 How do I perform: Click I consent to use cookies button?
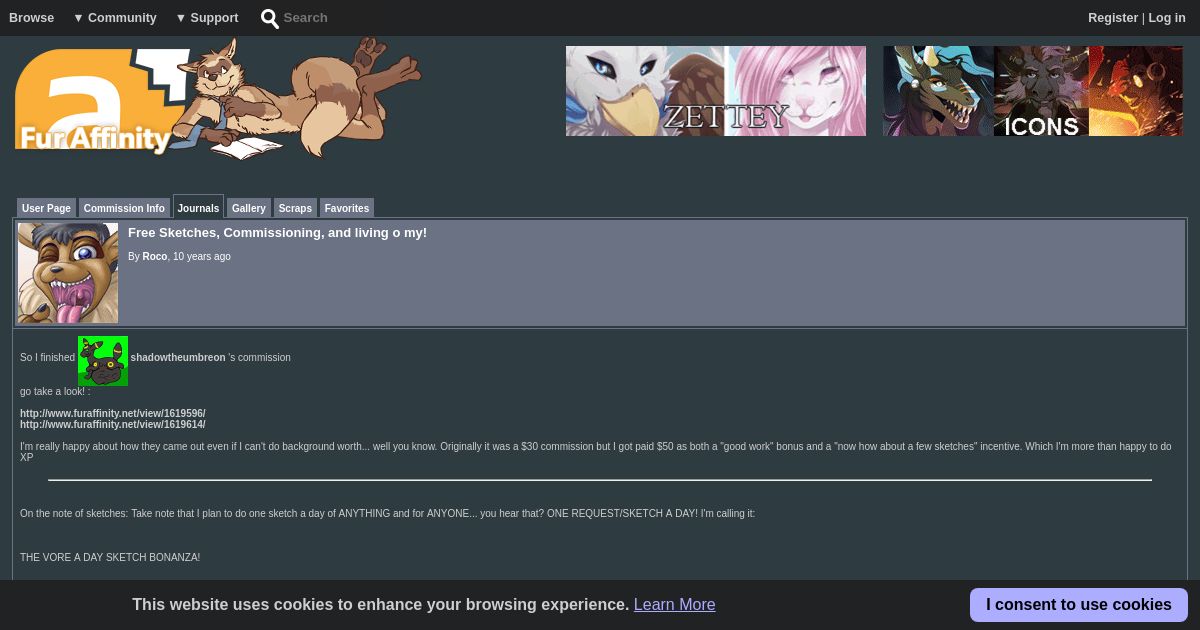point(1079,605)
